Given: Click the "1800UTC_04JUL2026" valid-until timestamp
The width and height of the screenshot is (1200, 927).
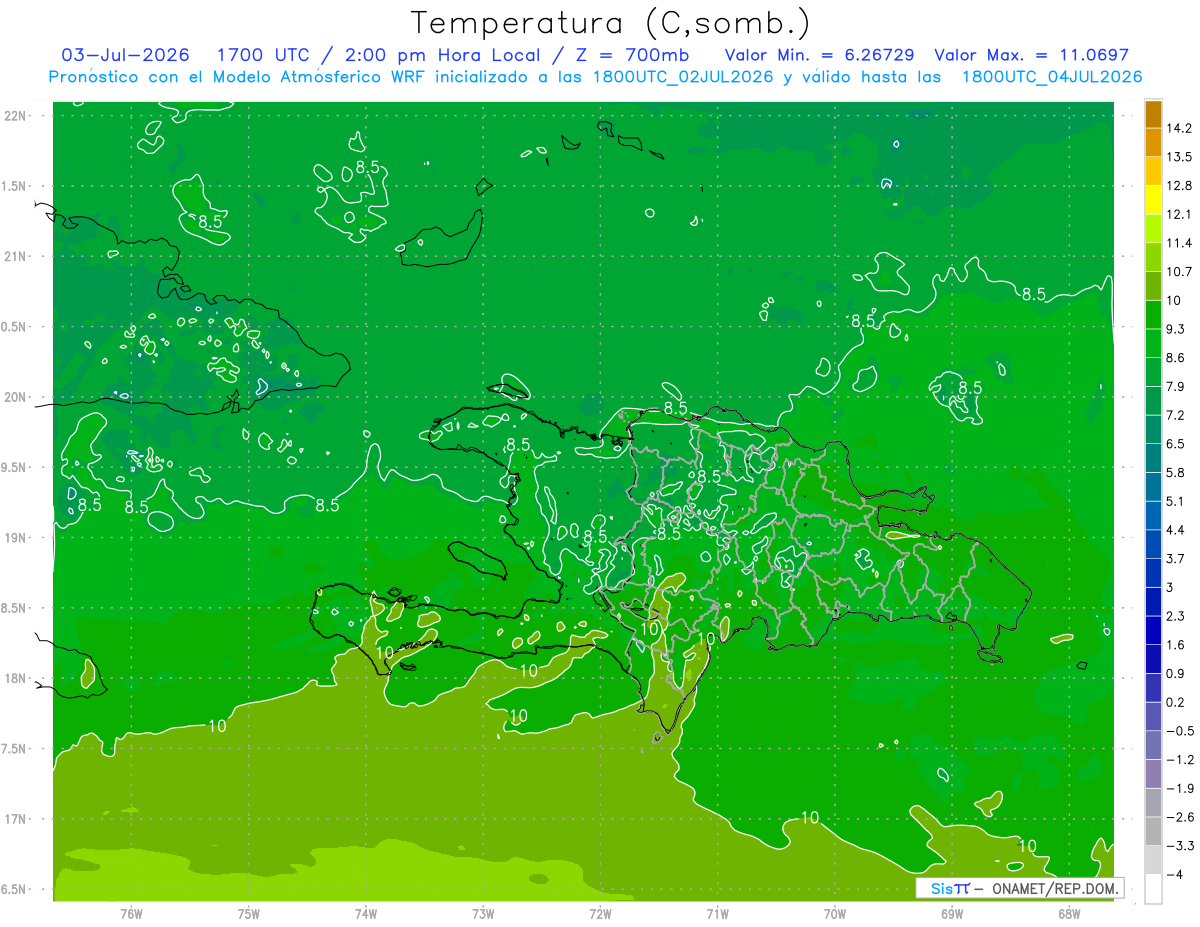Looking at the screenshot, I should point(1052,77).
